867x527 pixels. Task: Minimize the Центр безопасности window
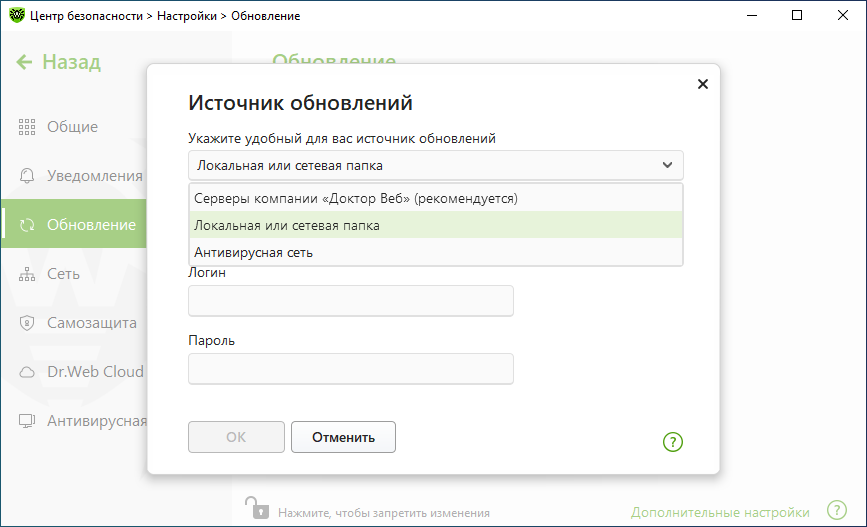tap(751, 15)
